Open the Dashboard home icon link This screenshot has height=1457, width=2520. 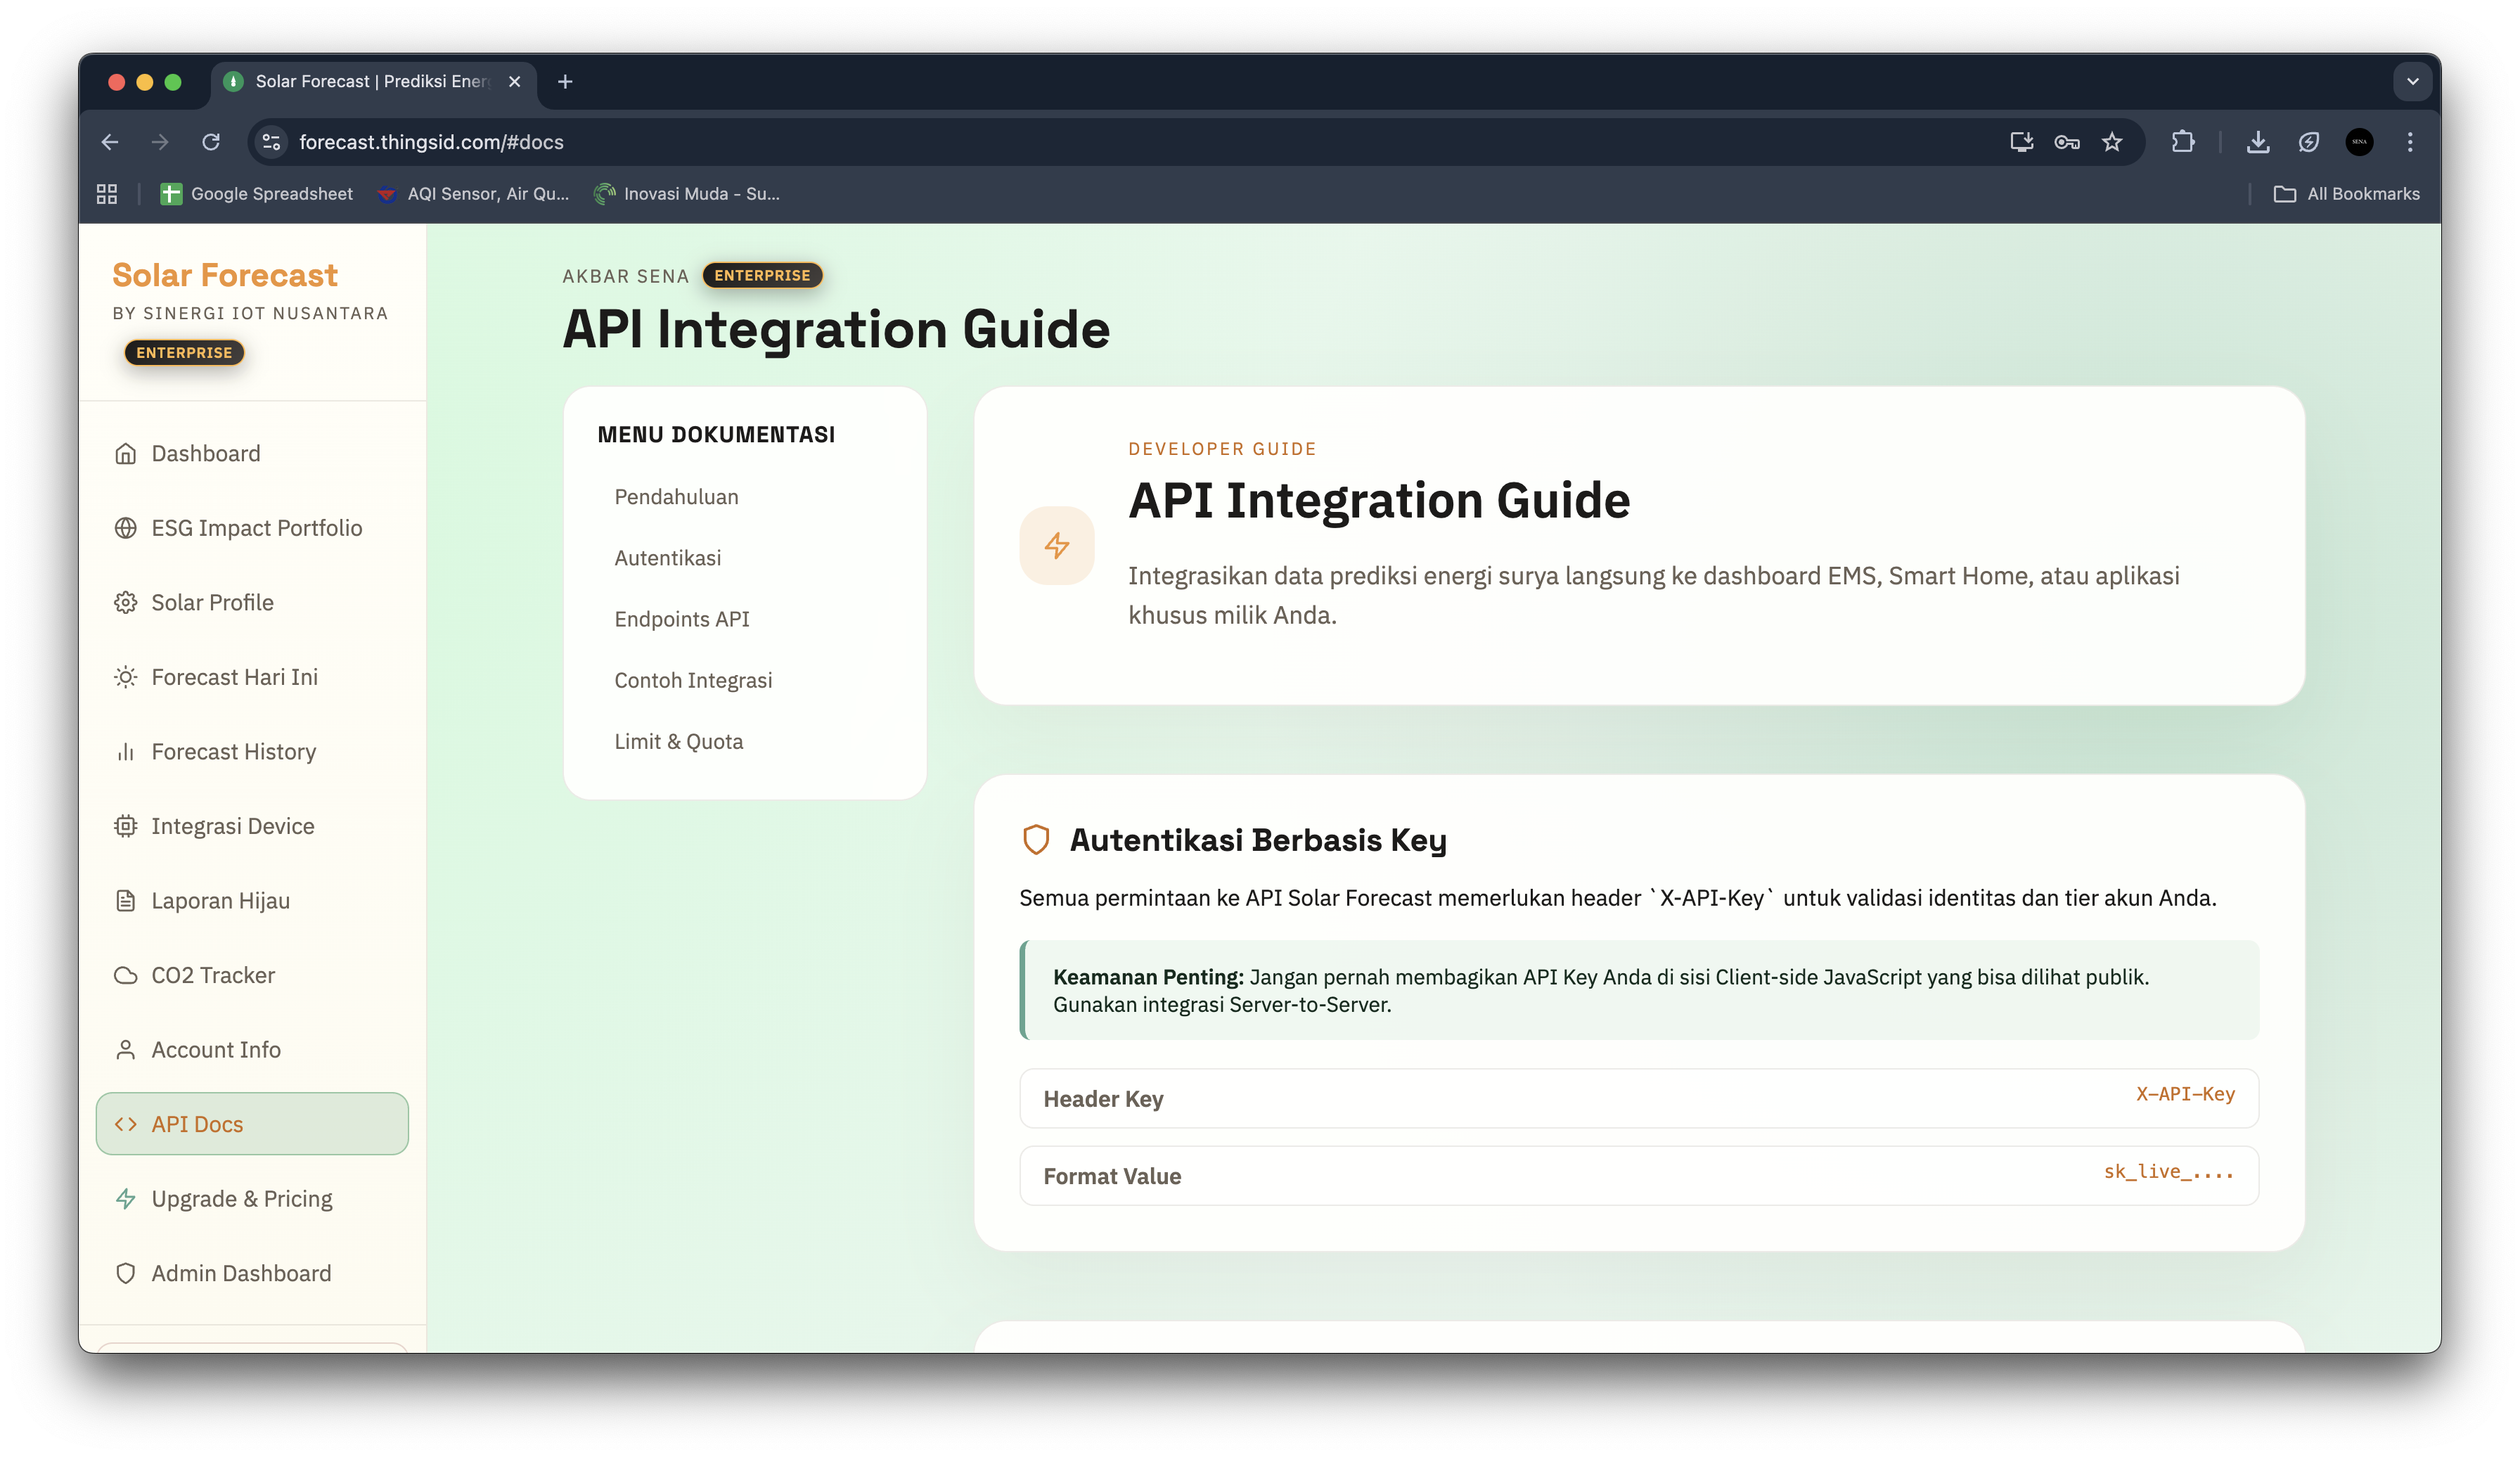click(125, 454)
